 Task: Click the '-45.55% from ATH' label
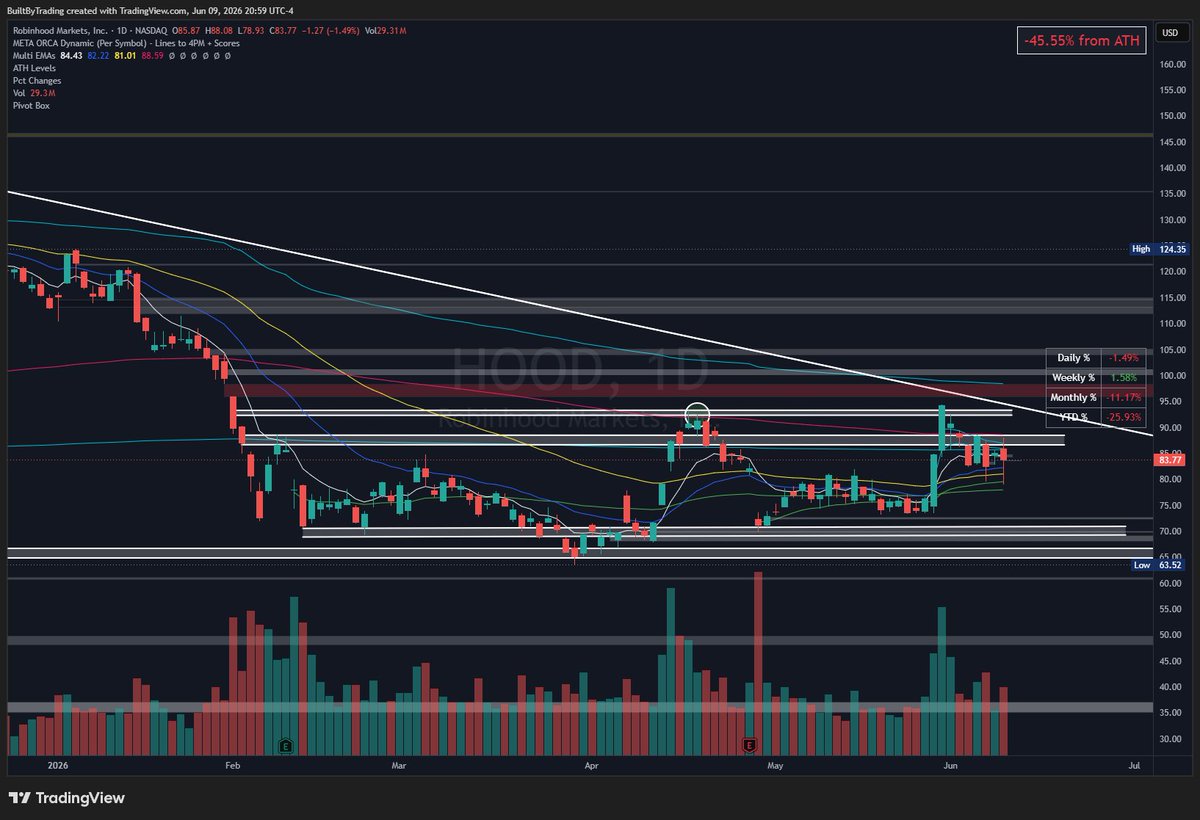pyautogui.click(x=1081, y=41)
